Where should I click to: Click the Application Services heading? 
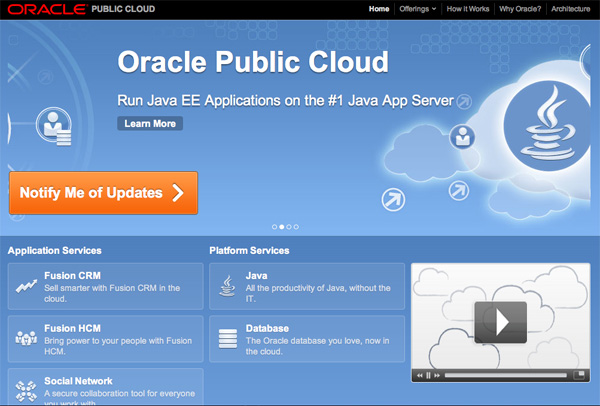click(x=54, y=251)
